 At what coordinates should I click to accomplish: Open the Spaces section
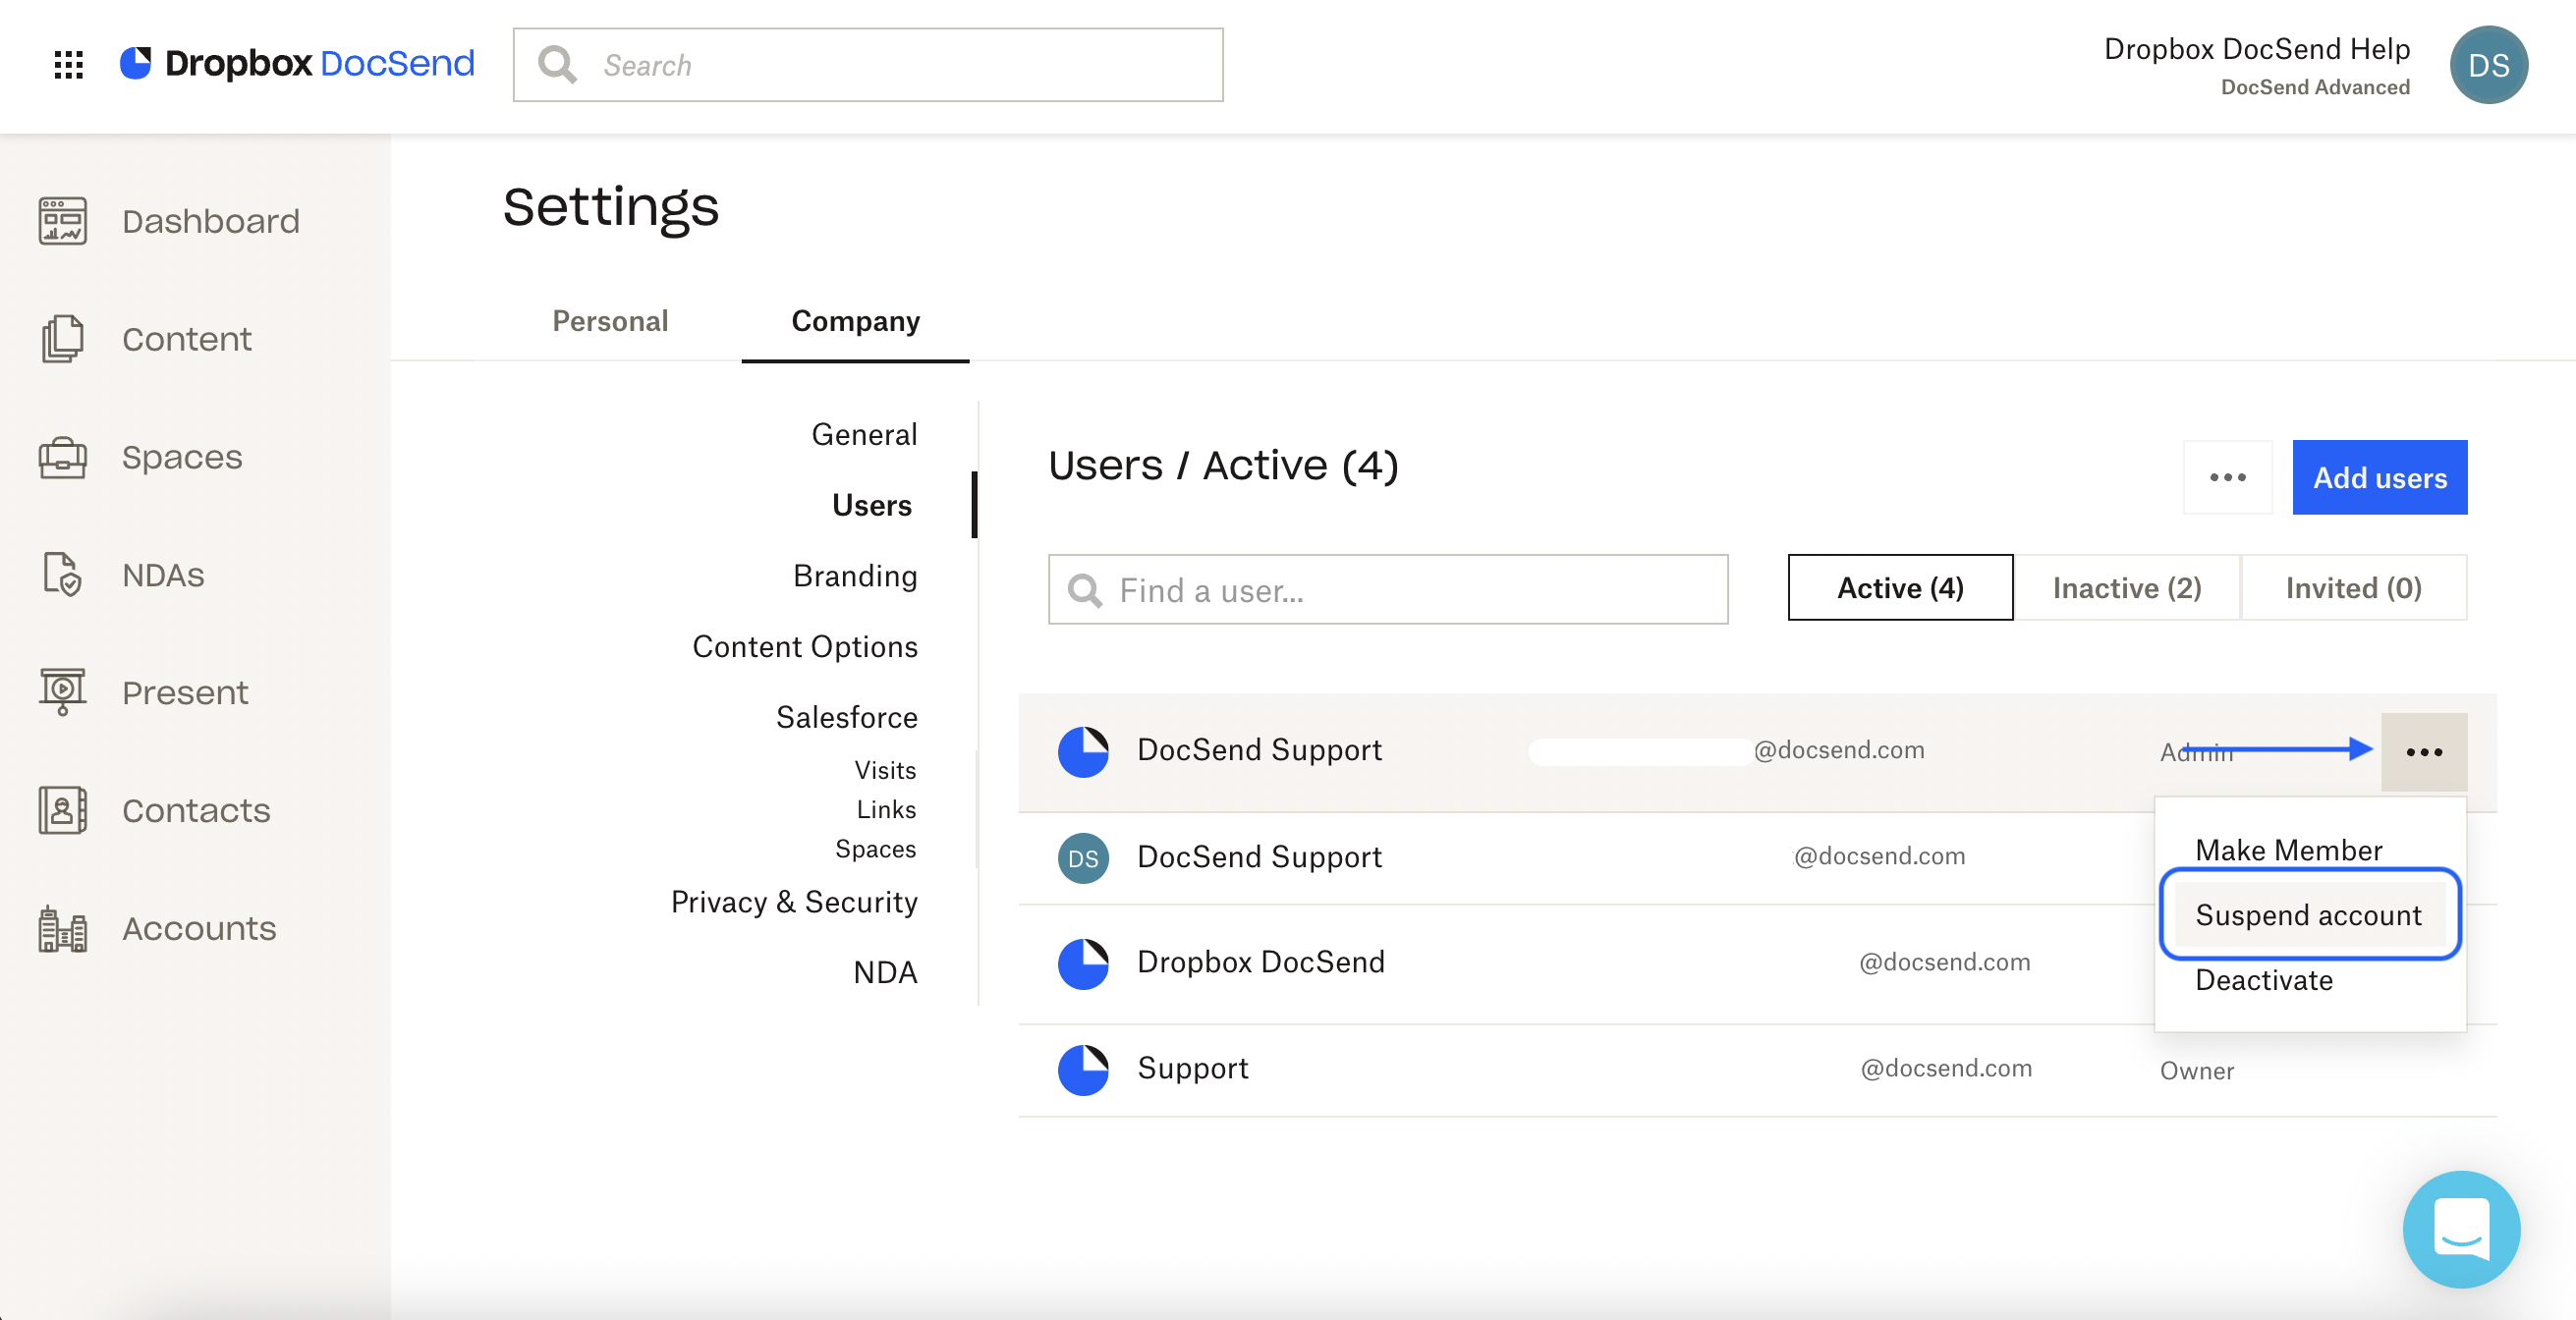click(x=182, y=457)
